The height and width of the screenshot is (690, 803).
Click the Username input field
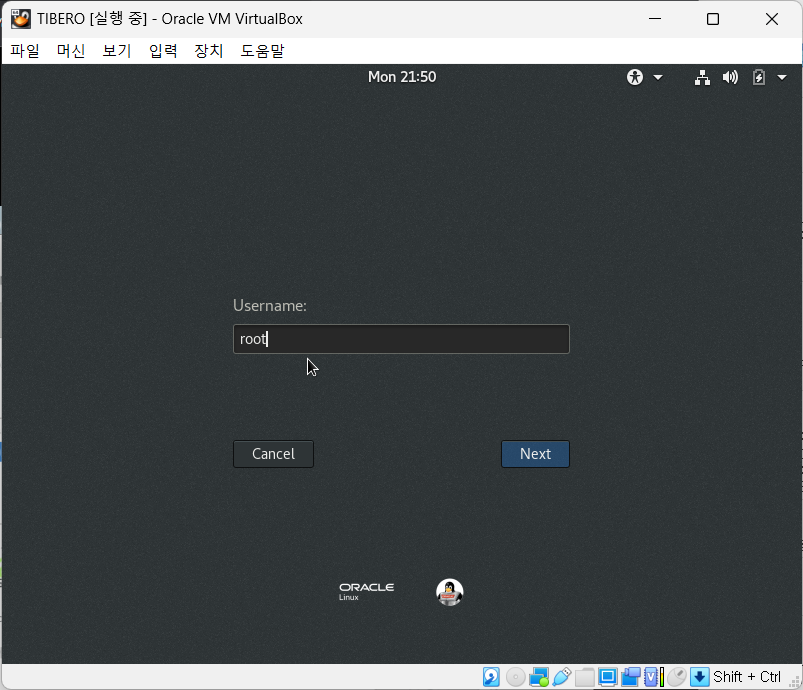tap(402, 339)
